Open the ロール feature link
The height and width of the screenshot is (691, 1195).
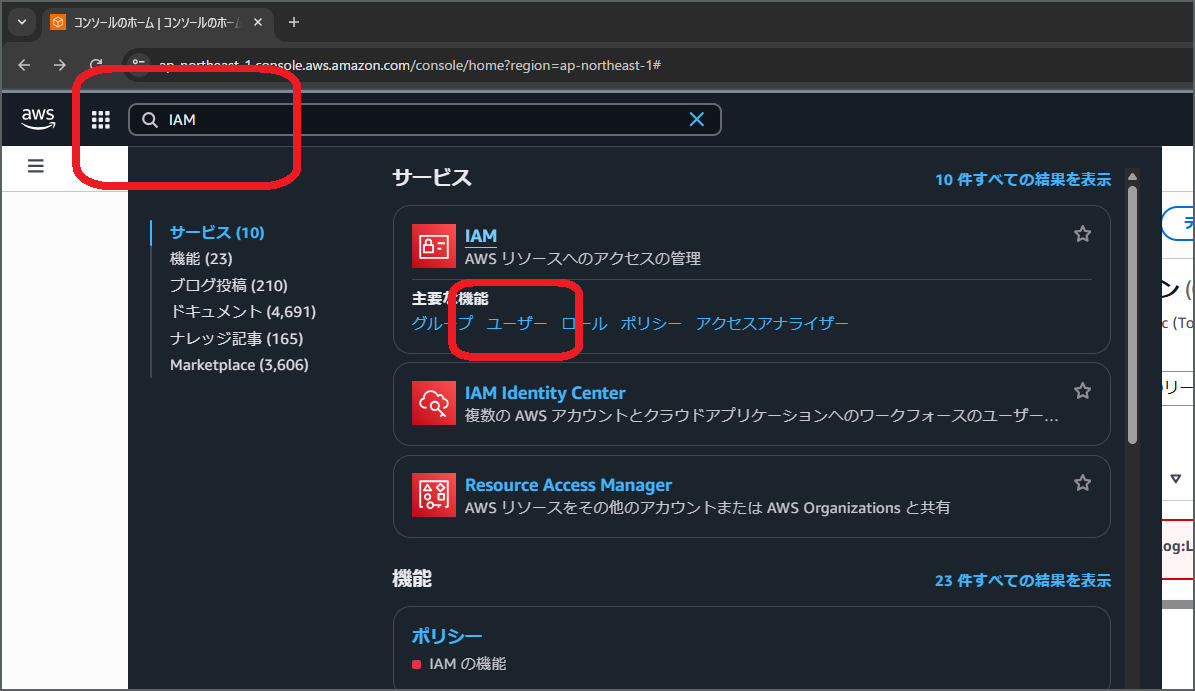(584, 323)
